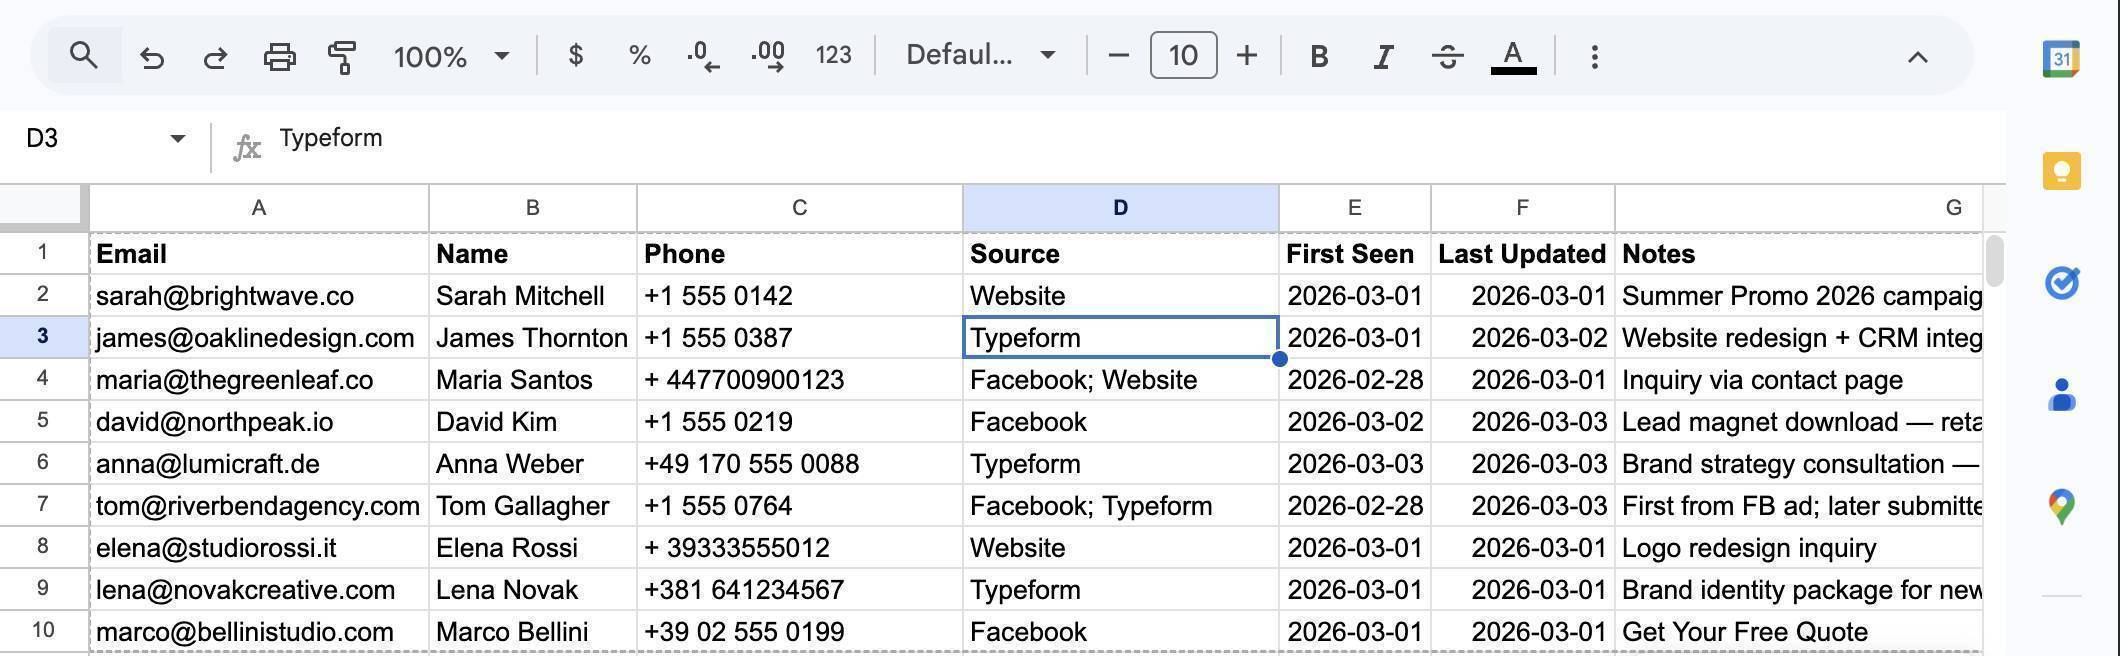Select First Seen 2026-02-28 in Maria Santos row
The width and height of the screenshot is (2120, 656).
[1355, 380]
